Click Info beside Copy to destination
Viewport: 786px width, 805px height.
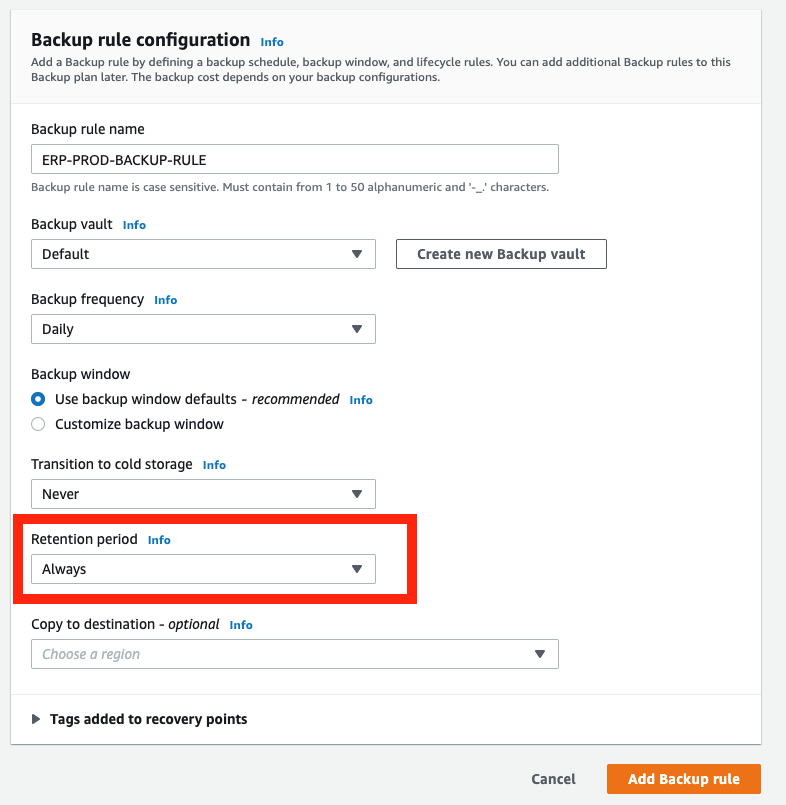point(240,624)
